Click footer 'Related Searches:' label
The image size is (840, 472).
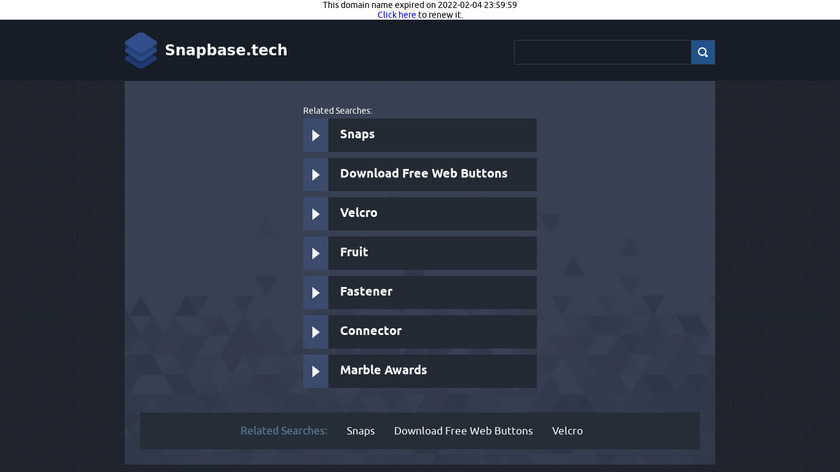[x=284, y=431]
